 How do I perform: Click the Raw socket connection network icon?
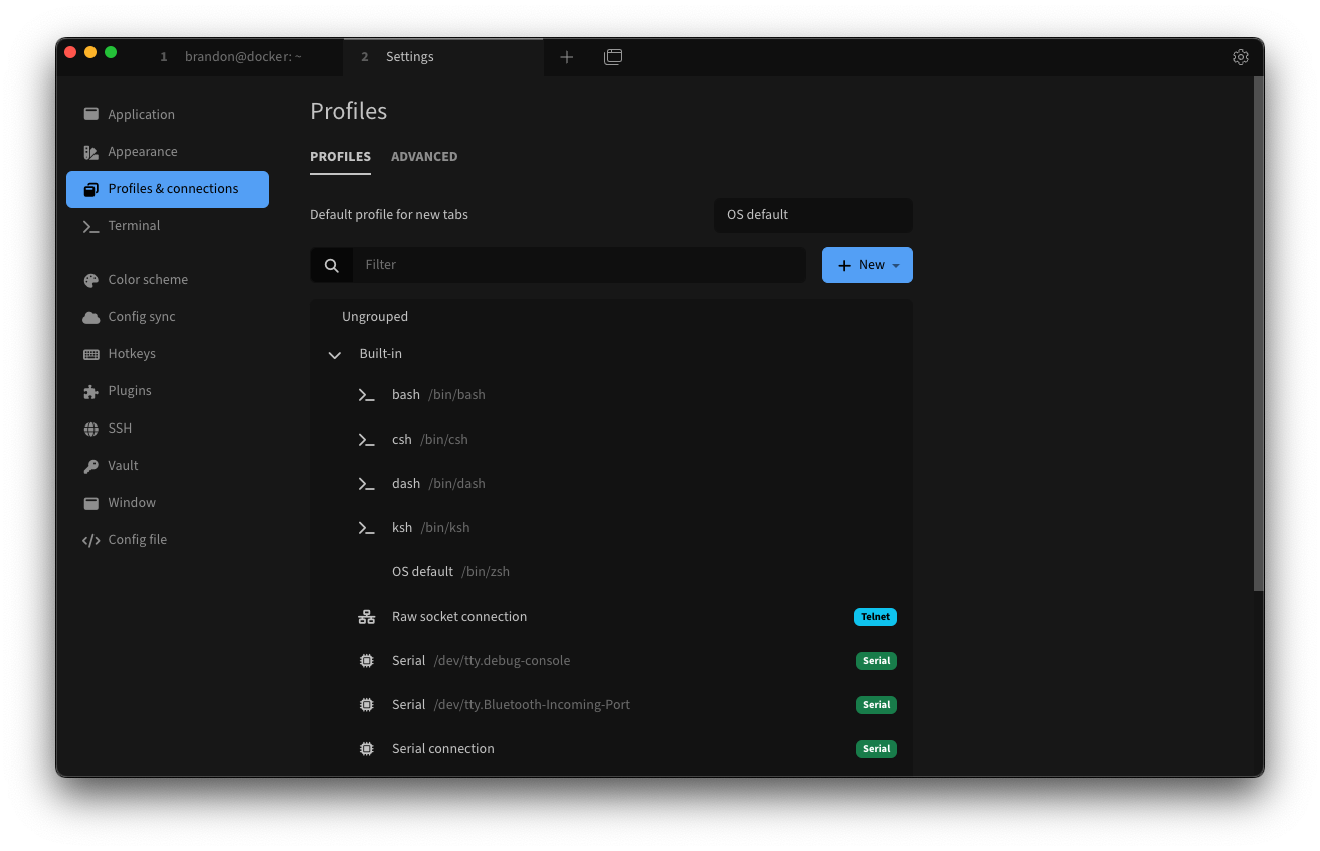(x=366, y=616)
